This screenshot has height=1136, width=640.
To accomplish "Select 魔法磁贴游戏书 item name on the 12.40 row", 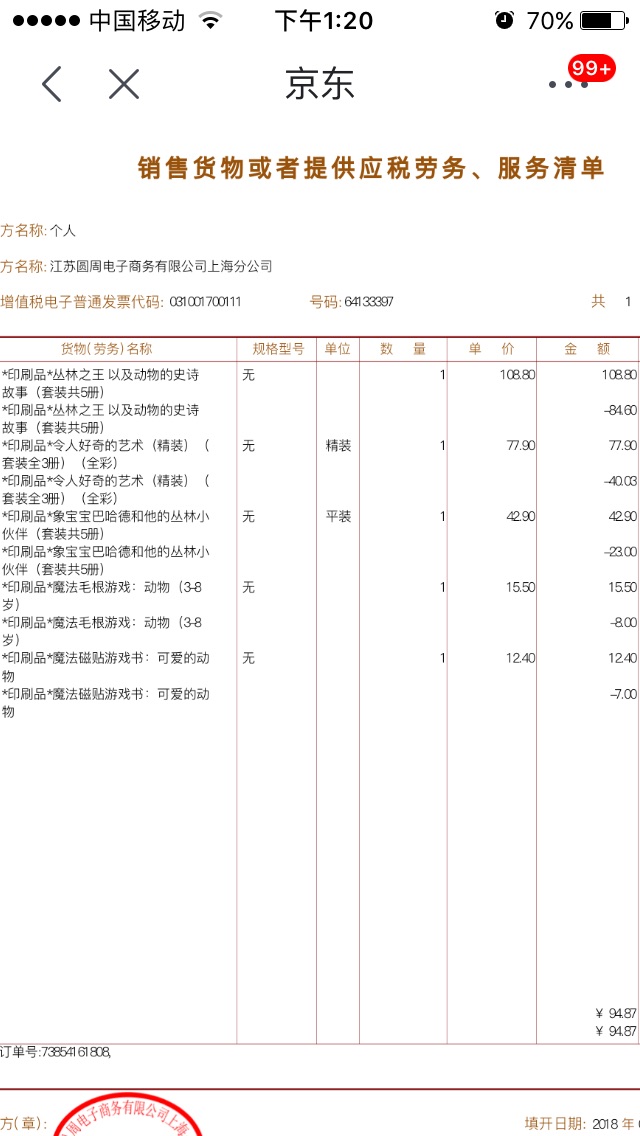I will [106, 665].
